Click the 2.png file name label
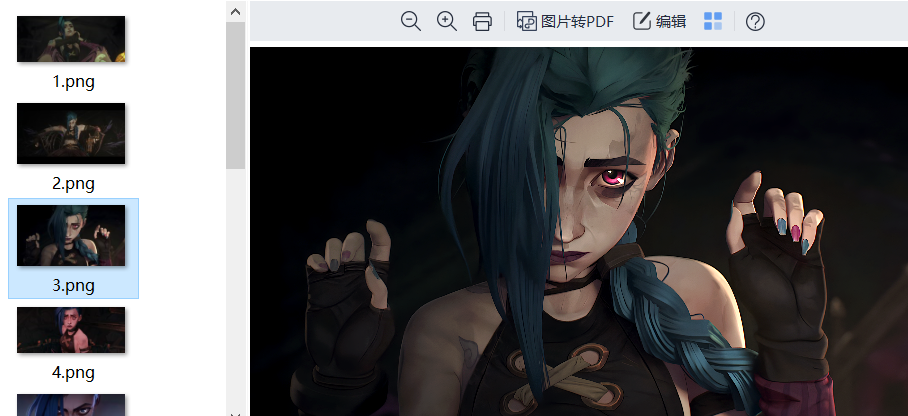The height and width of the screenshot is (416, 908). 73,183
